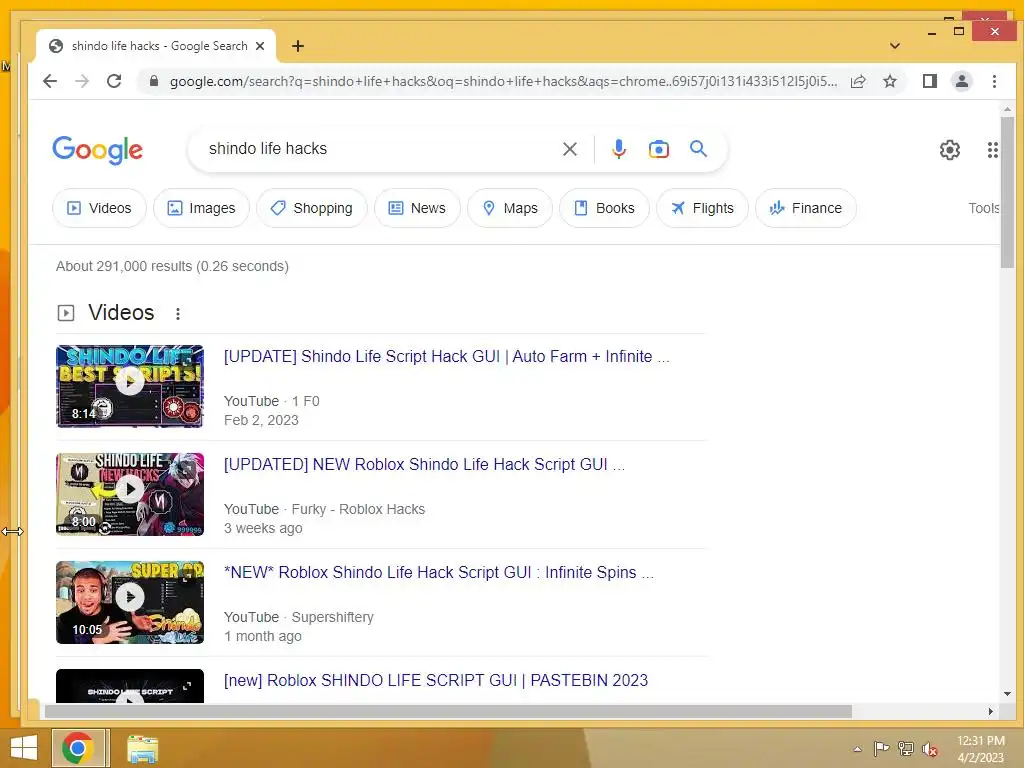Open Chrome profile avatar menu
The height and width of the screenshot is (768, 1024).
(x=962, y=81)
